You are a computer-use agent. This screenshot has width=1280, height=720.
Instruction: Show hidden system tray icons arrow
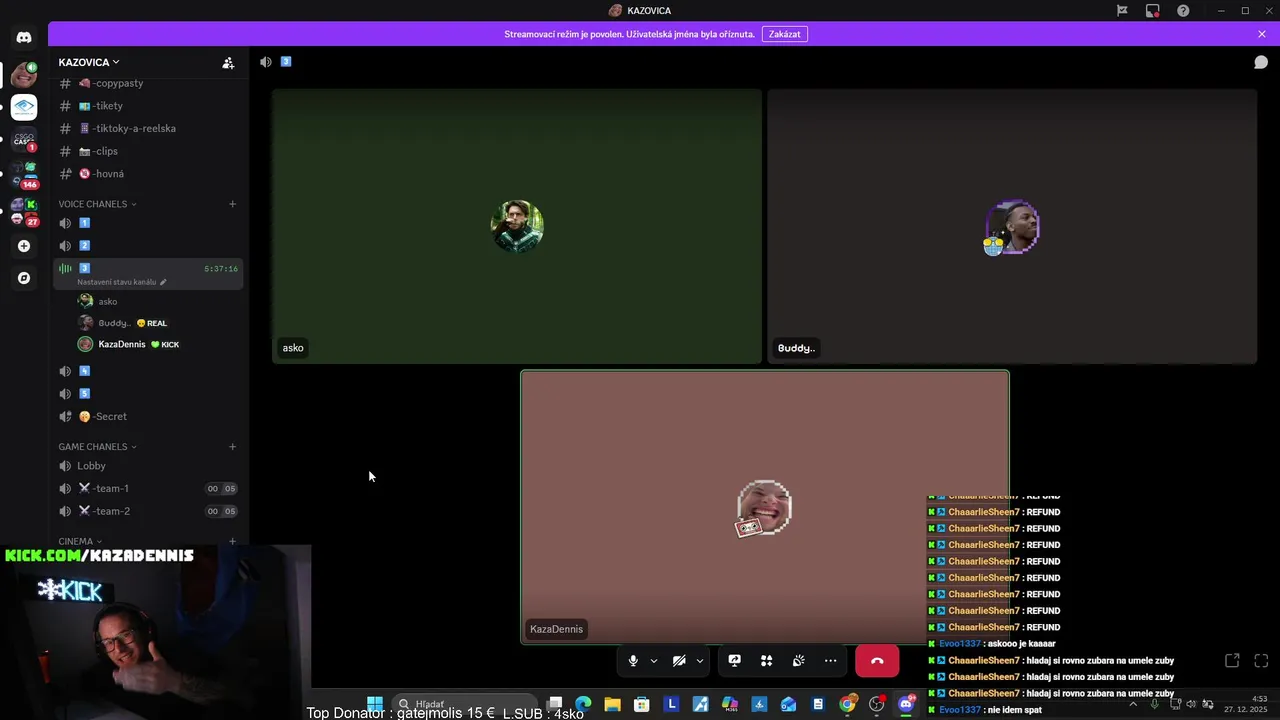(1133, 704)
